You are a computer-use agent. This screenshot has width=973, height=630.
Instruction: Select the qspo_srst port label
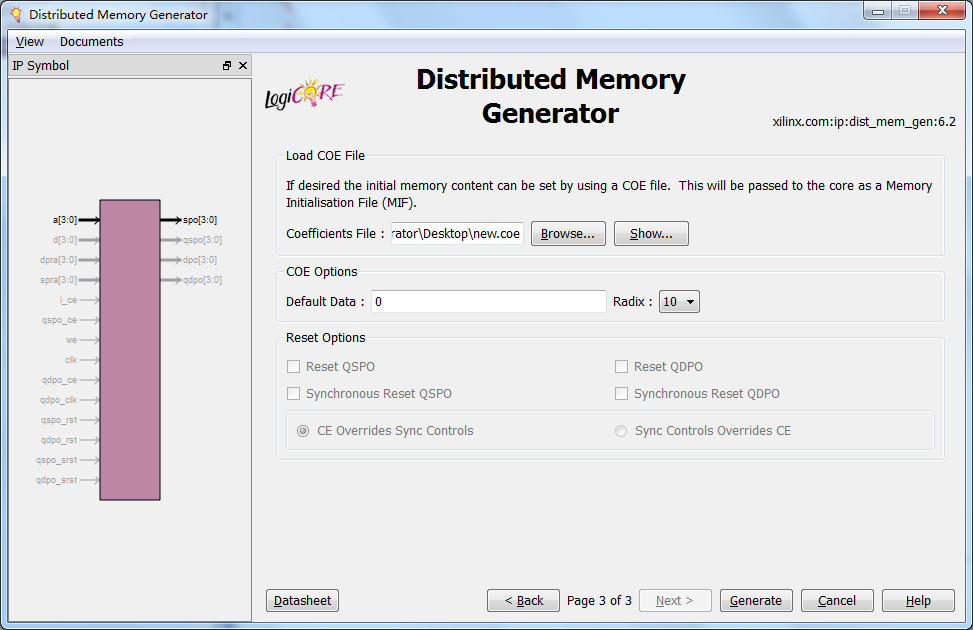tap(56, 460)
